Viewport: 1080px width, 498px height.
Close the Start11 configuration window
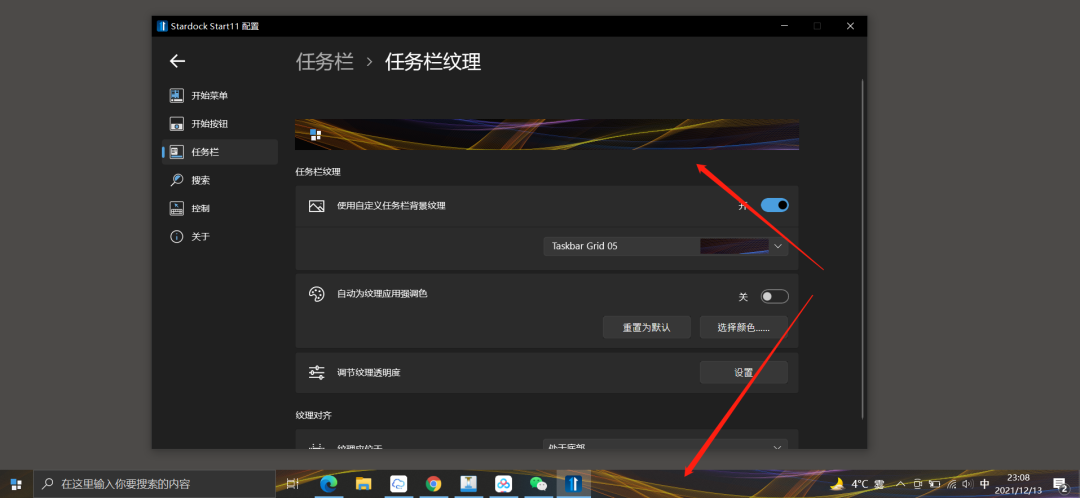[851, 26]
